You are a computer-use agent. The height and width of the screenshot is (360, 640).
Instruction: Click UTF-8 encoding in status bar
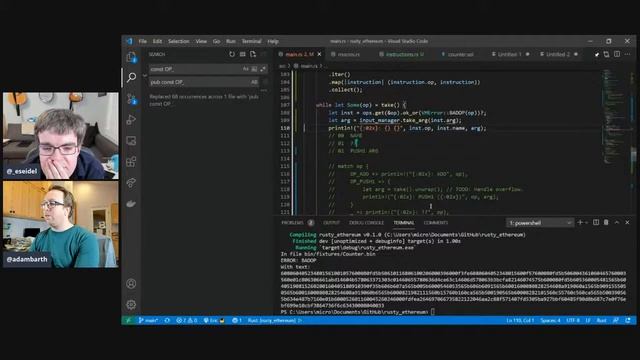tap(573, 320)
